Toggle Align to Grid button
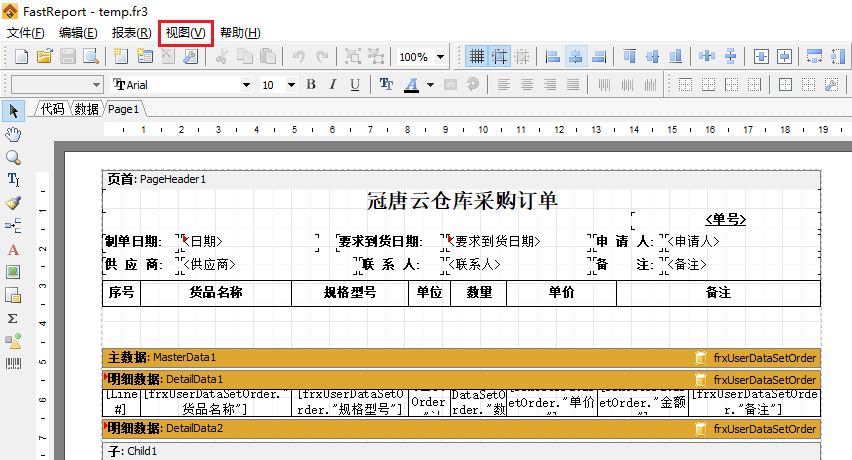The width and height of the screenshot is (852, 460). tap(499, 56)
